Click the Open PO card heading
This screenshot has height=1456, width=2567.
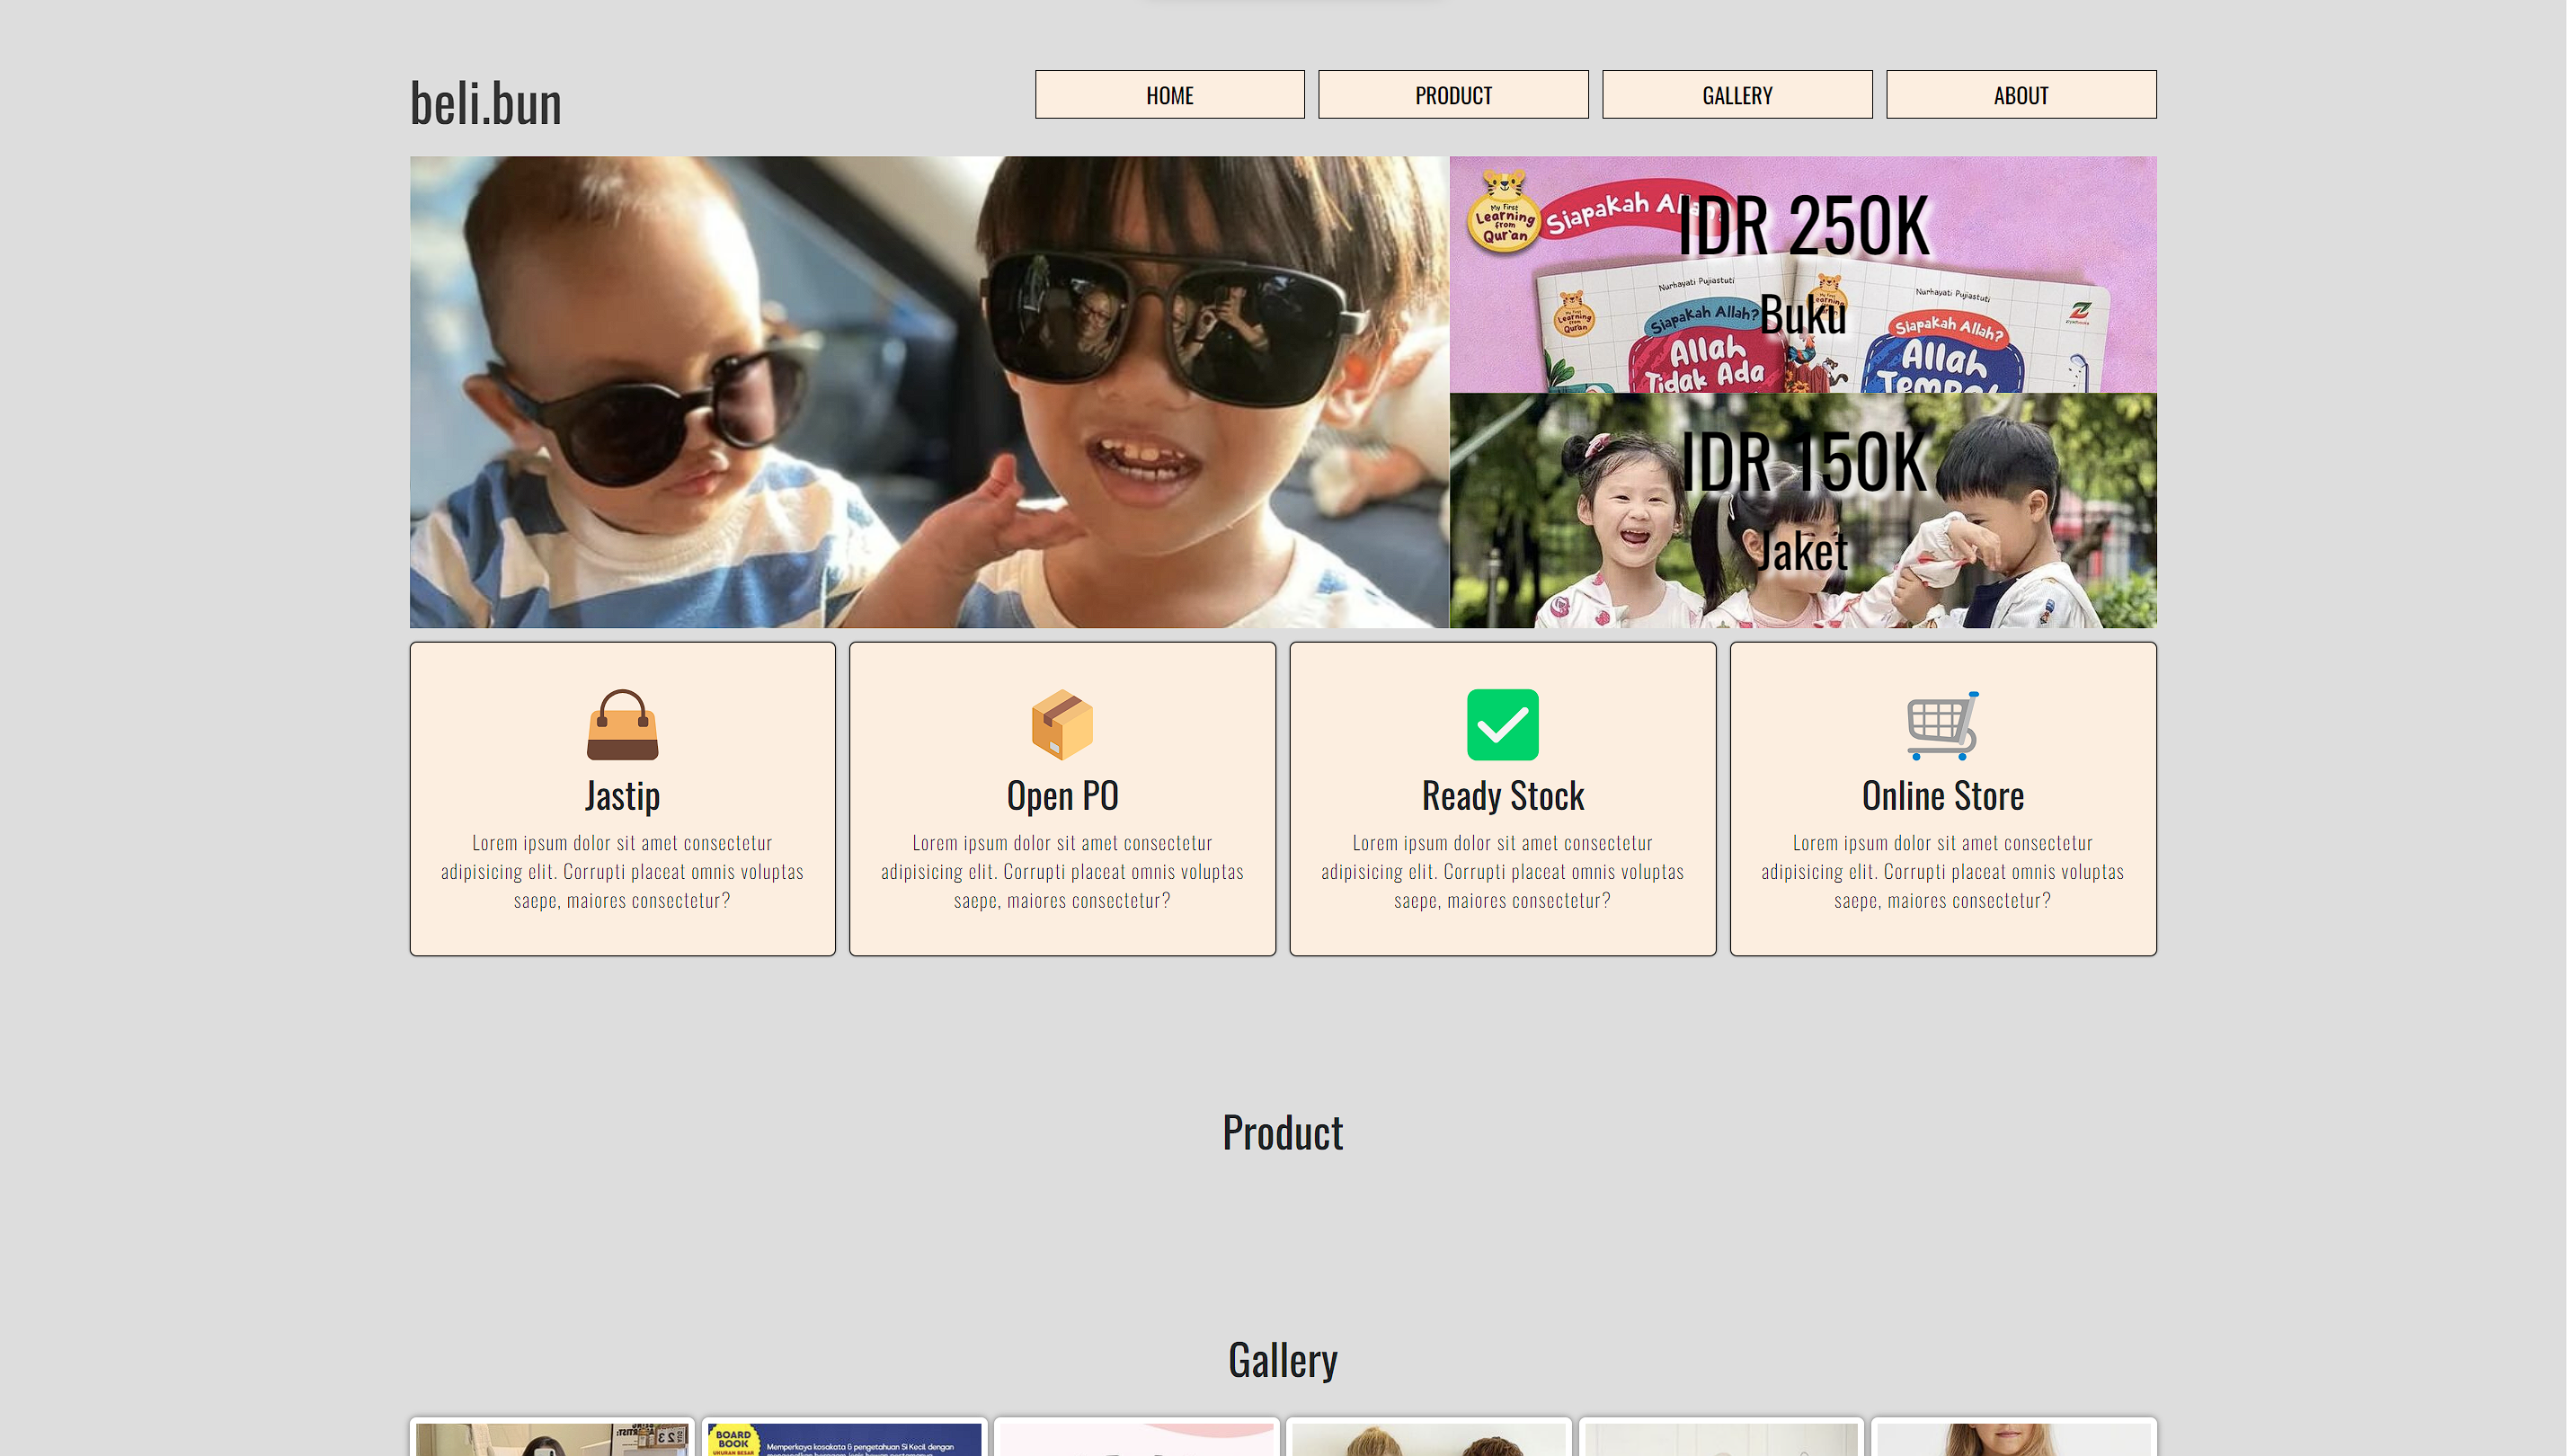(1062, 796)
